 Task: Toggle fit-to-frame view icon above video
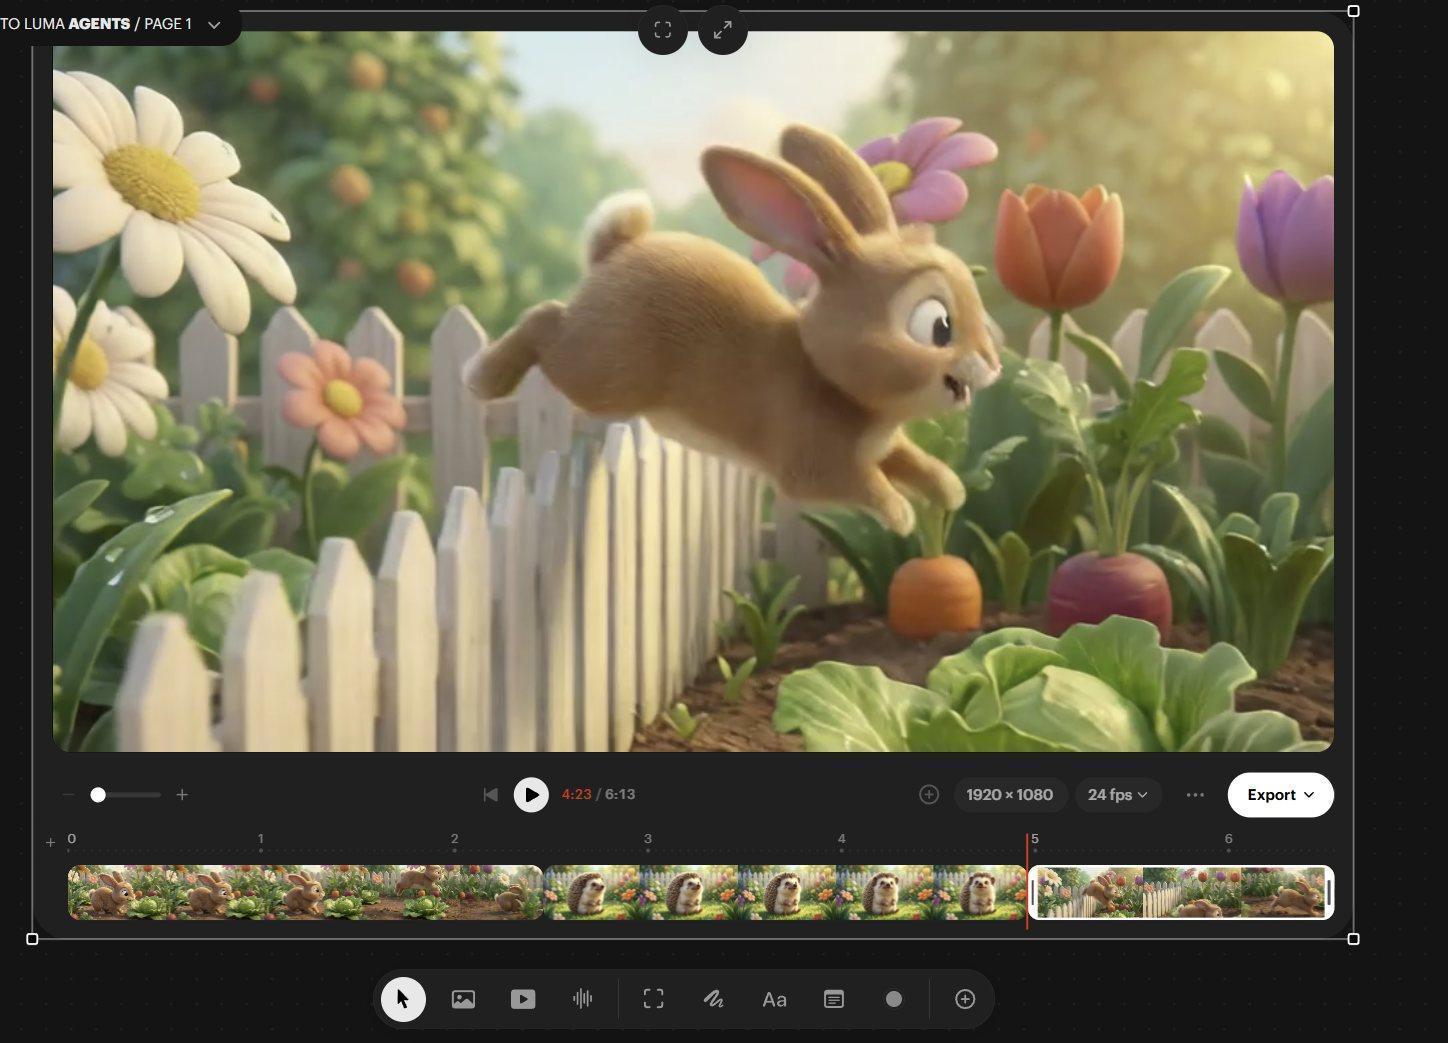[x=663, y=30]
